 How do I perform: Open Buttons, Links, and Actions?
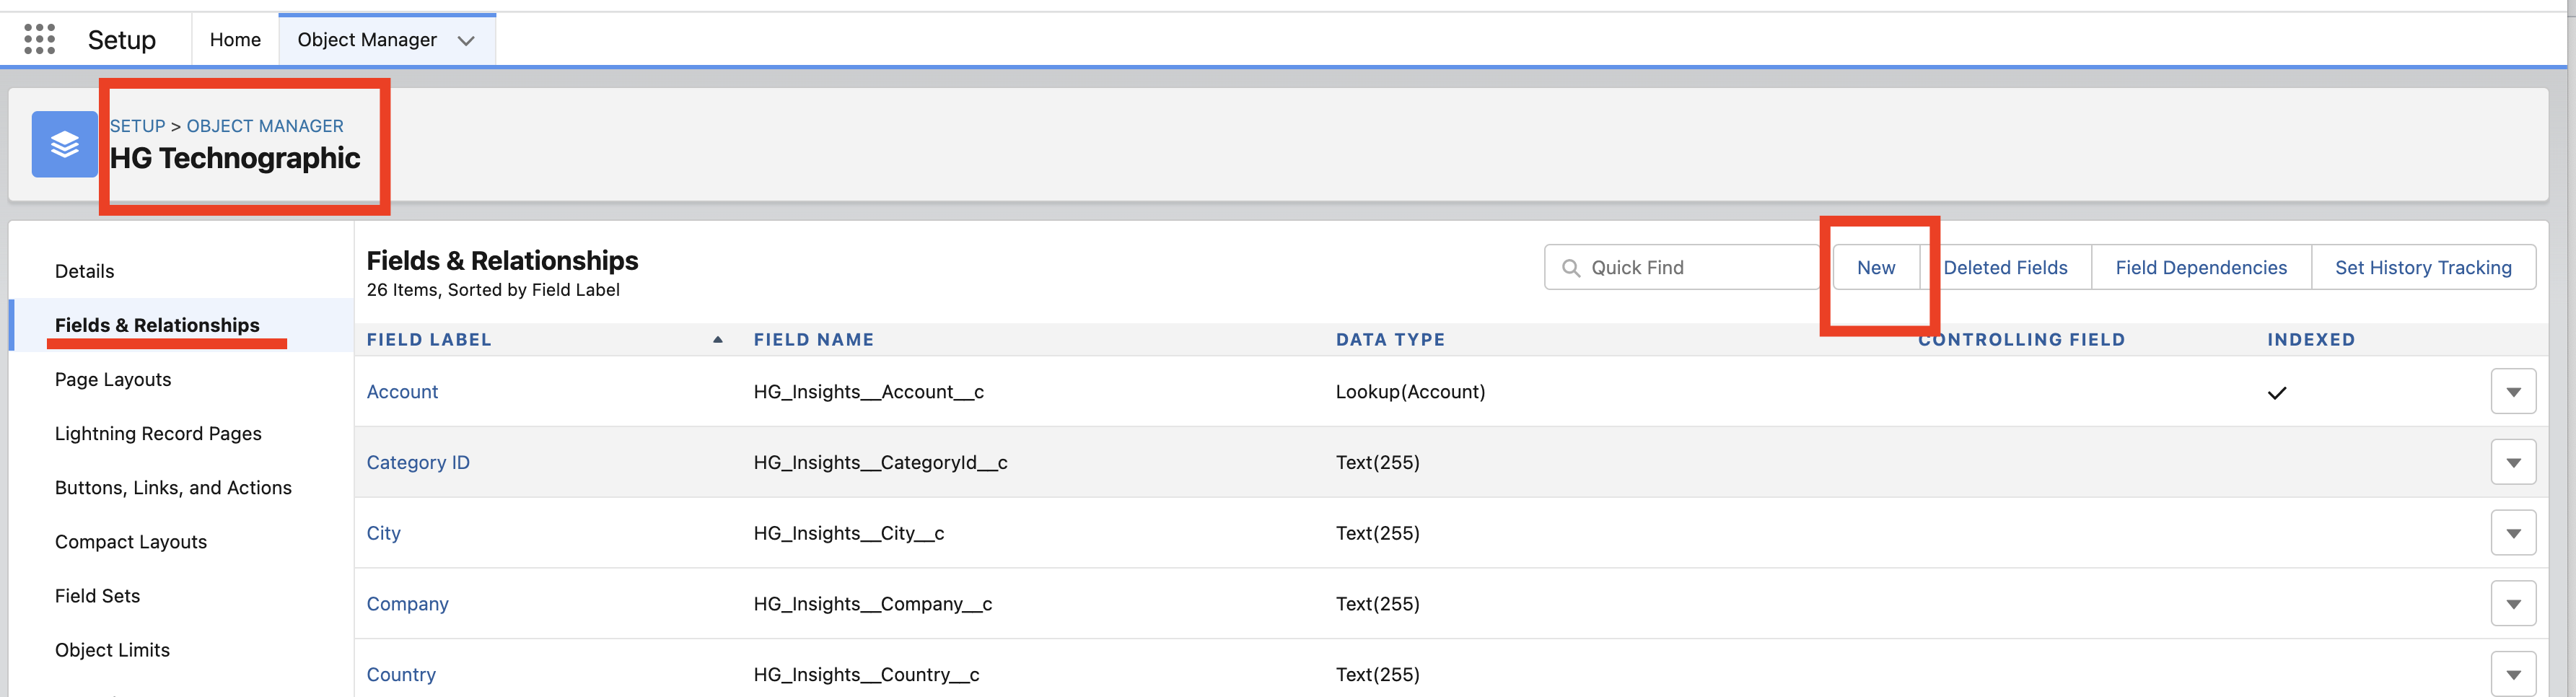click(173, 487)
